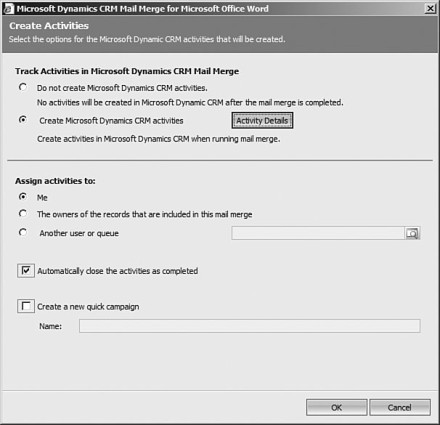Click the quick campaign Name field

click(x=250, y=326)
